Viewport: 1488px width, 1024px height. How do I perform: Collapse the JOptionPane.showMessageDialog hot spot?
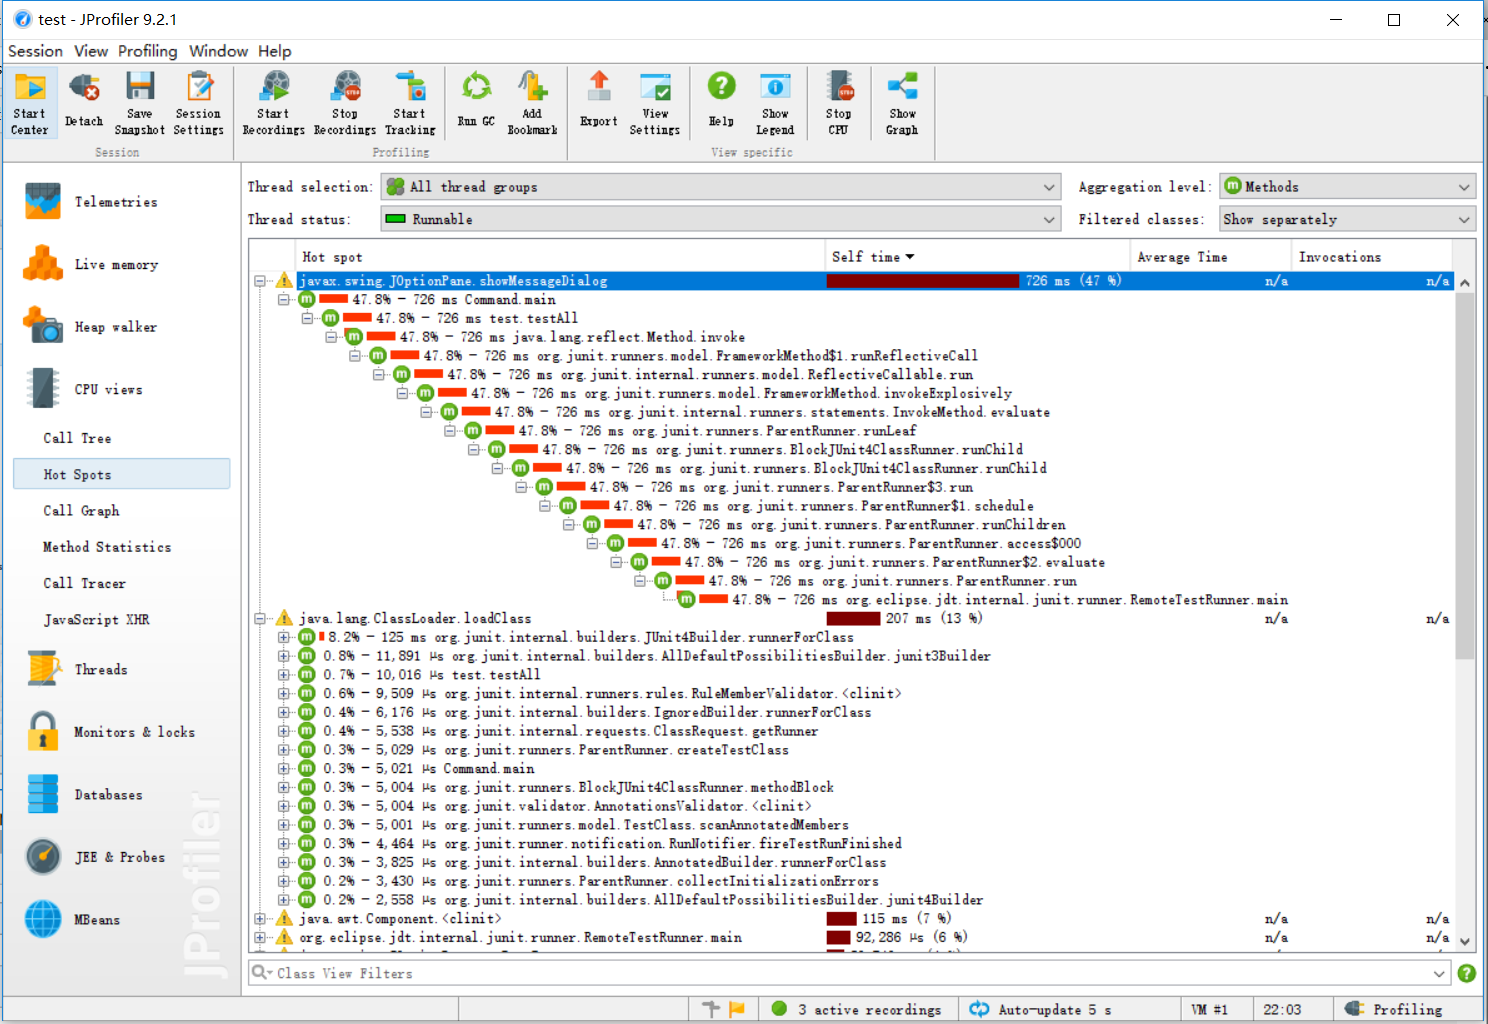[260, 281]
